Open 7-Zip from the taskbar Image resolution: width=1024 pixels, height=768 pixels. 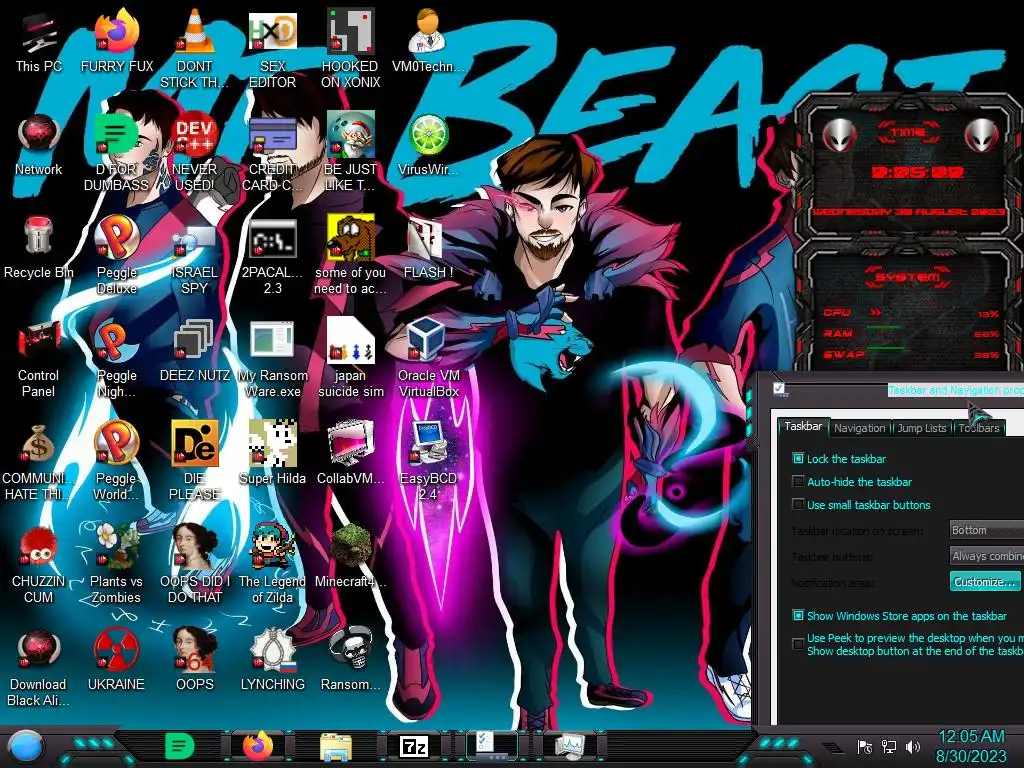coord(414,746)
